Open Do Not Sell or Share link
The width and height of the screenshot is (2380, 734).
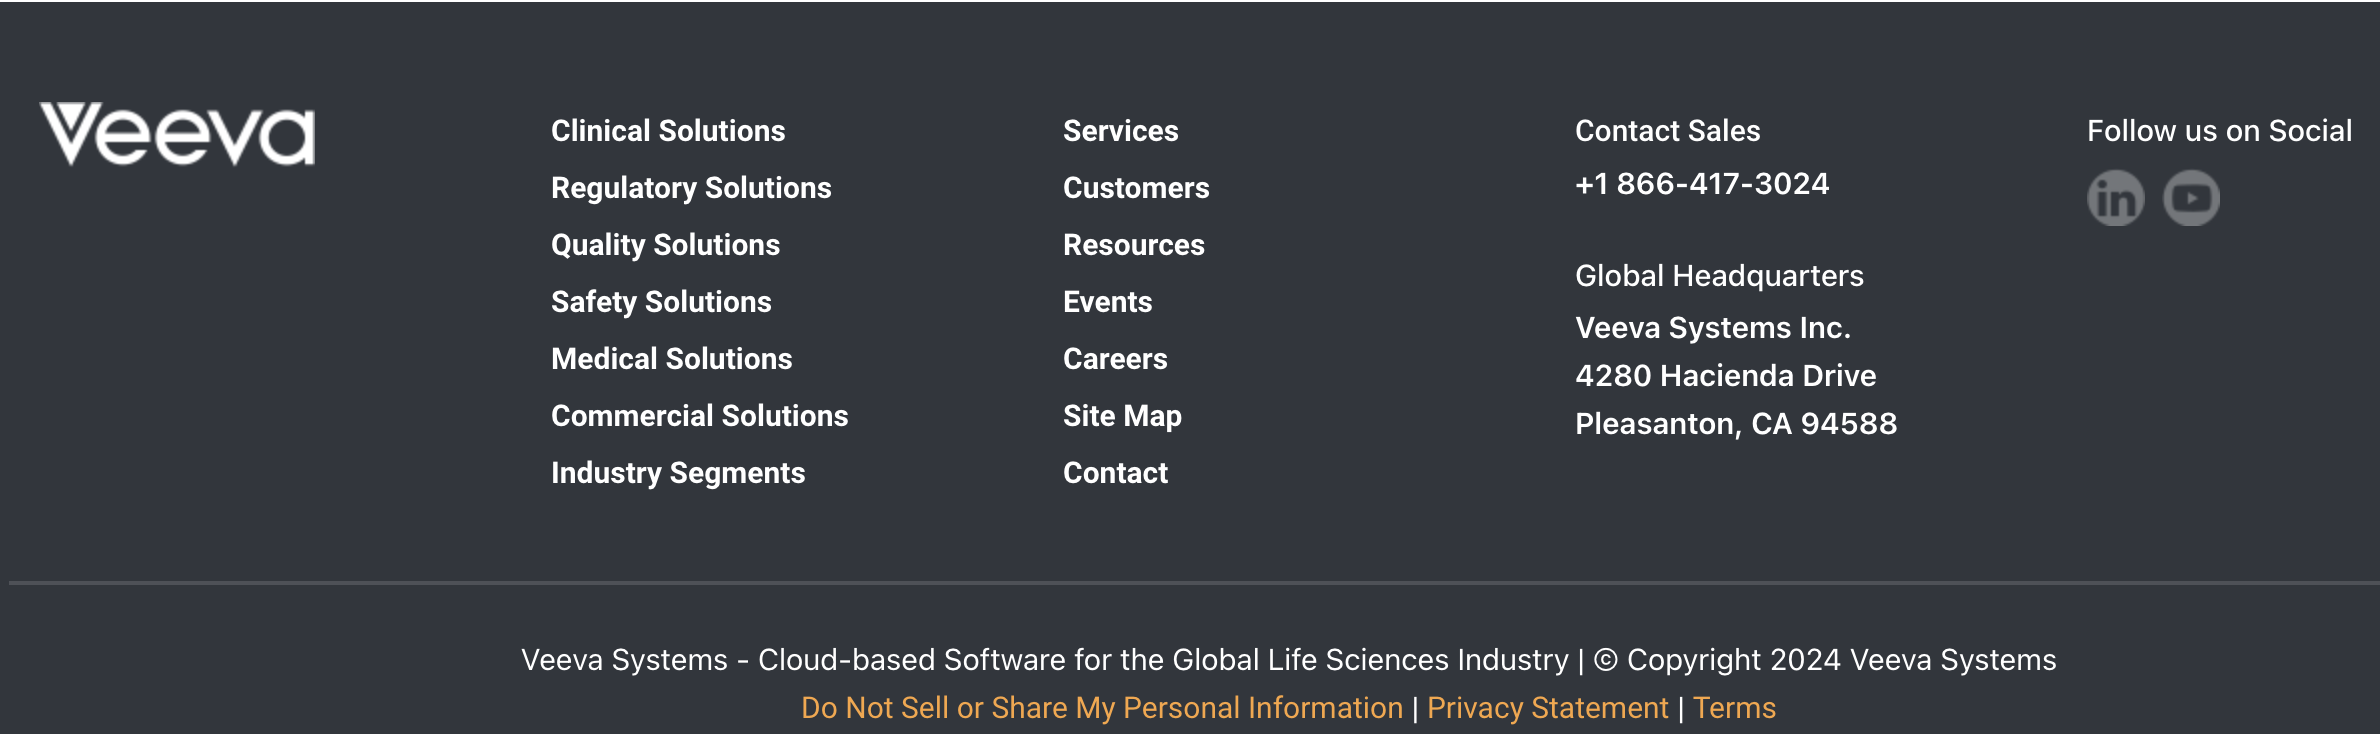pyautogui.click(x=1101, y=708)
